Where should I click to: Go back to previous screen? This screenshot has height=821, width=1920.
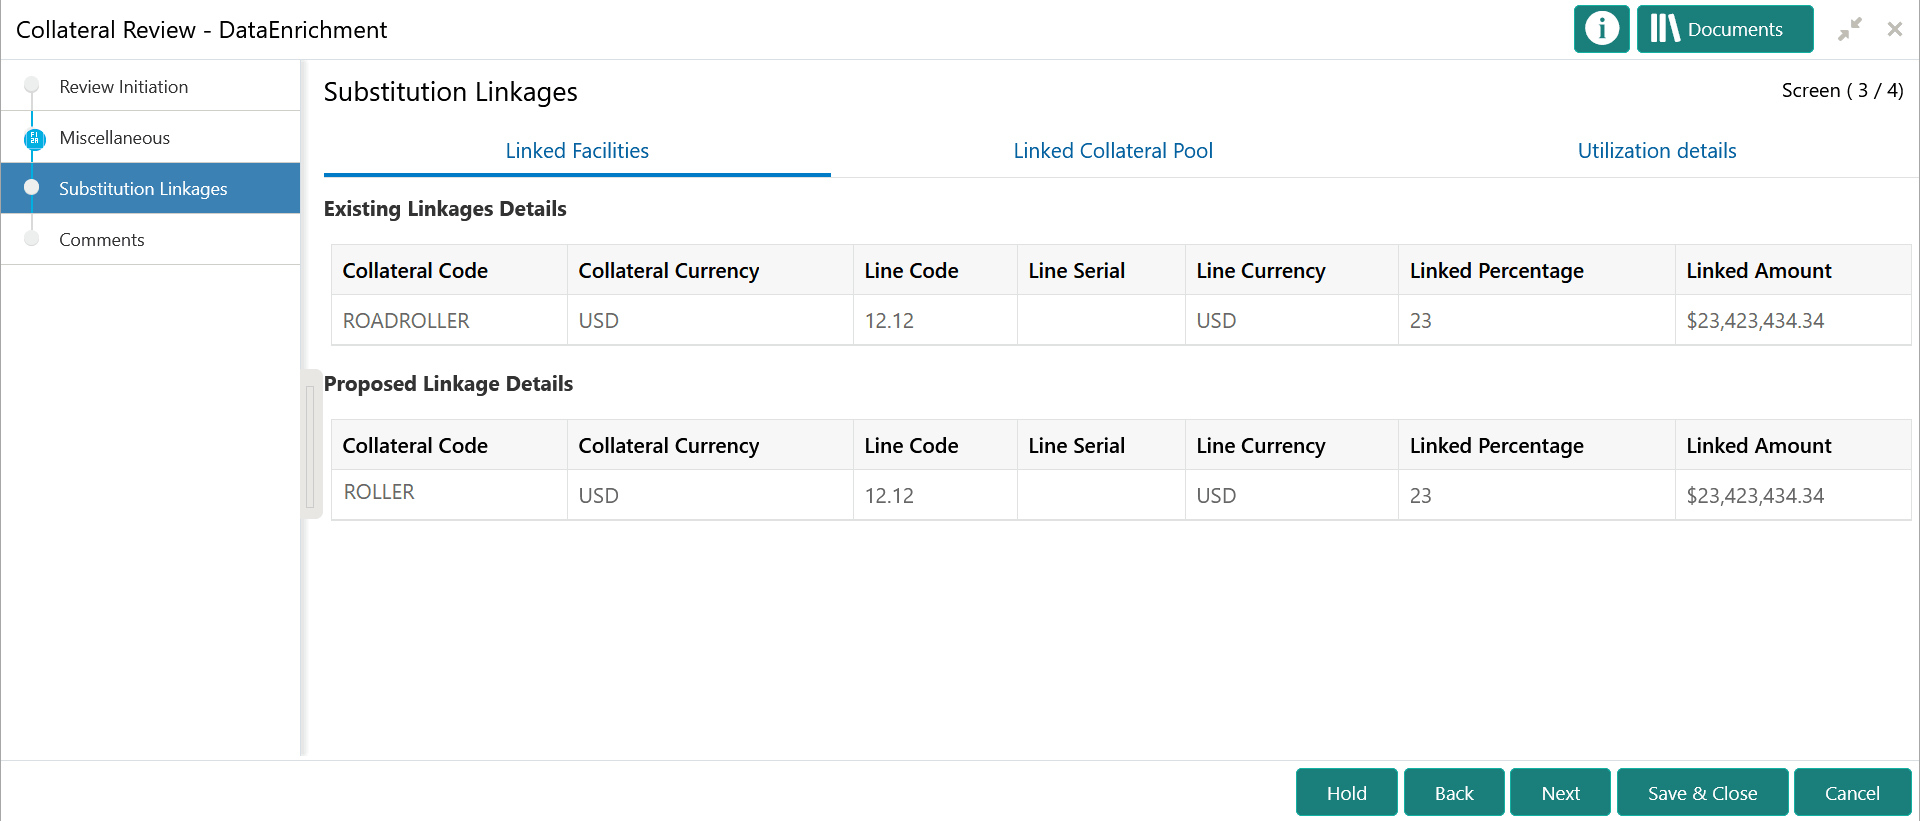(x=1454, y=793)
